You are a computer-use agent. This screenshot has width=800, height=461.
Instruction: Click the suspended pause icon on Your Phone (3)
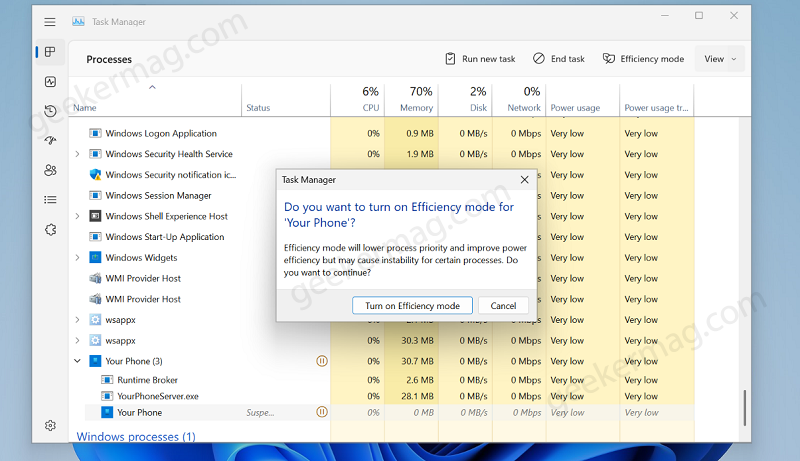322,361
